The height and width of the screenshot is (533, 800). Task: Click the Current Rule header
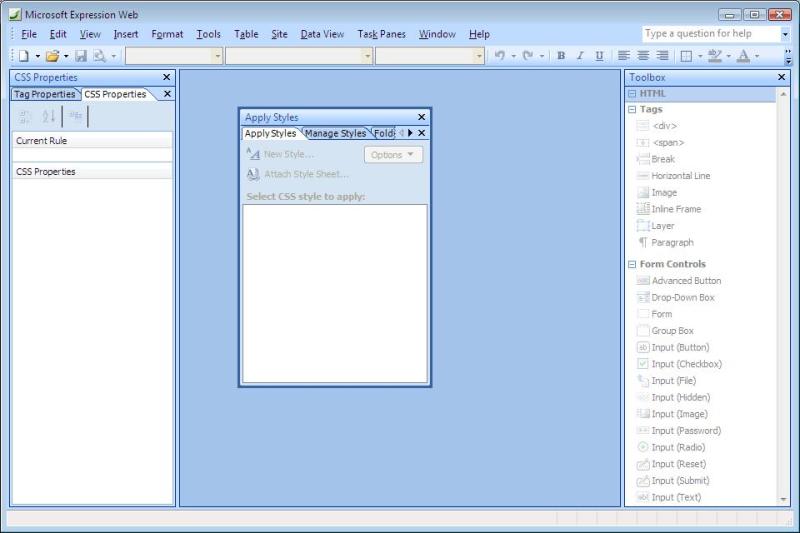click(92, 141)
